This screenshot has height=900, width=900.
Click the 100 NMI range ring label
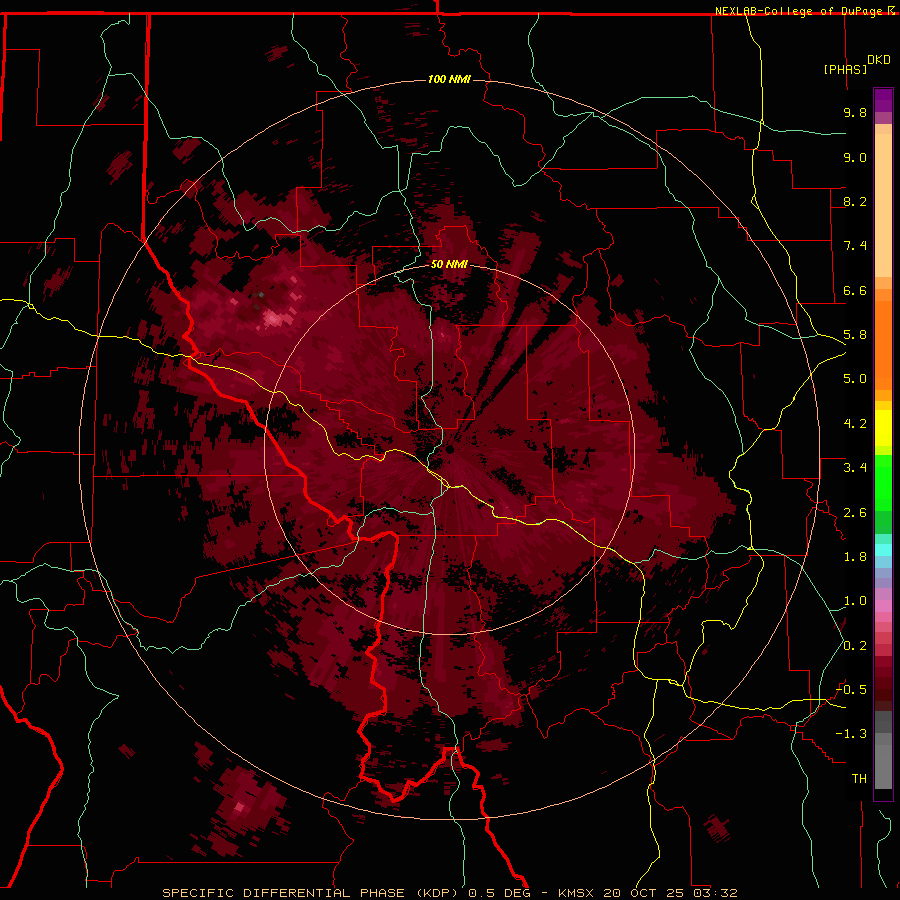[x=449, y=79]
